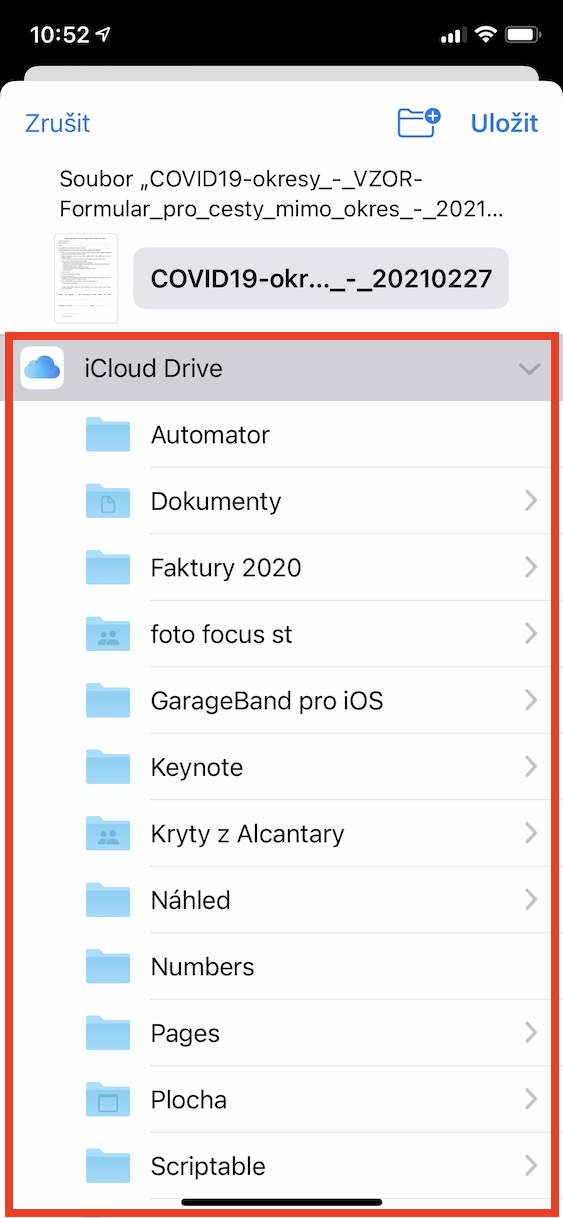Collapse the iCloud Drive section chevron

[530, 369]
